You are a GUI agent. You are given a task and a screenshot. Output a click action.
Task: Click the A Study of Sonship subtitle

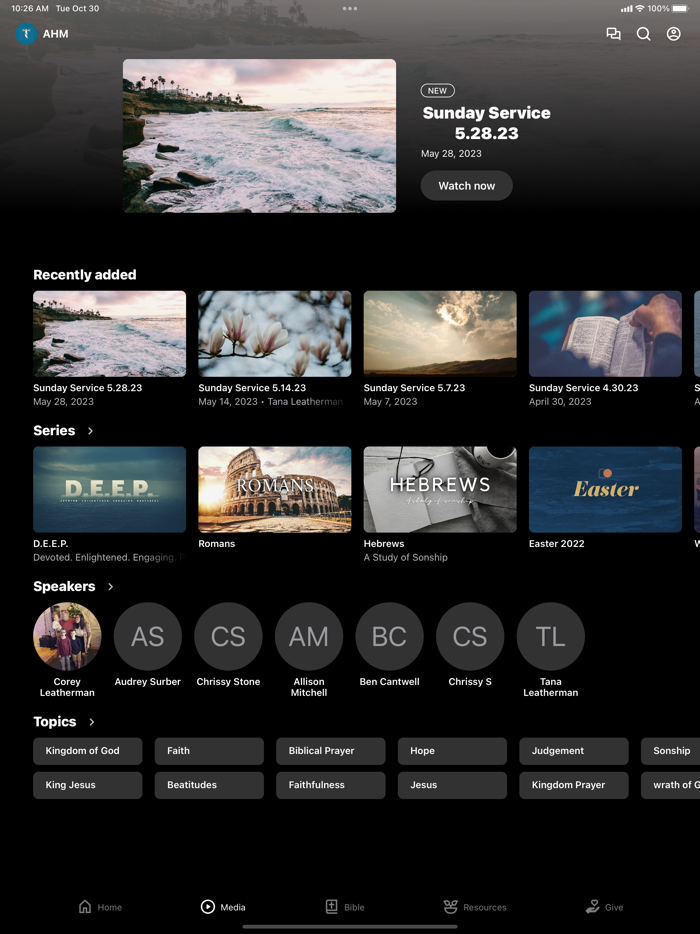tap(406, 558)
